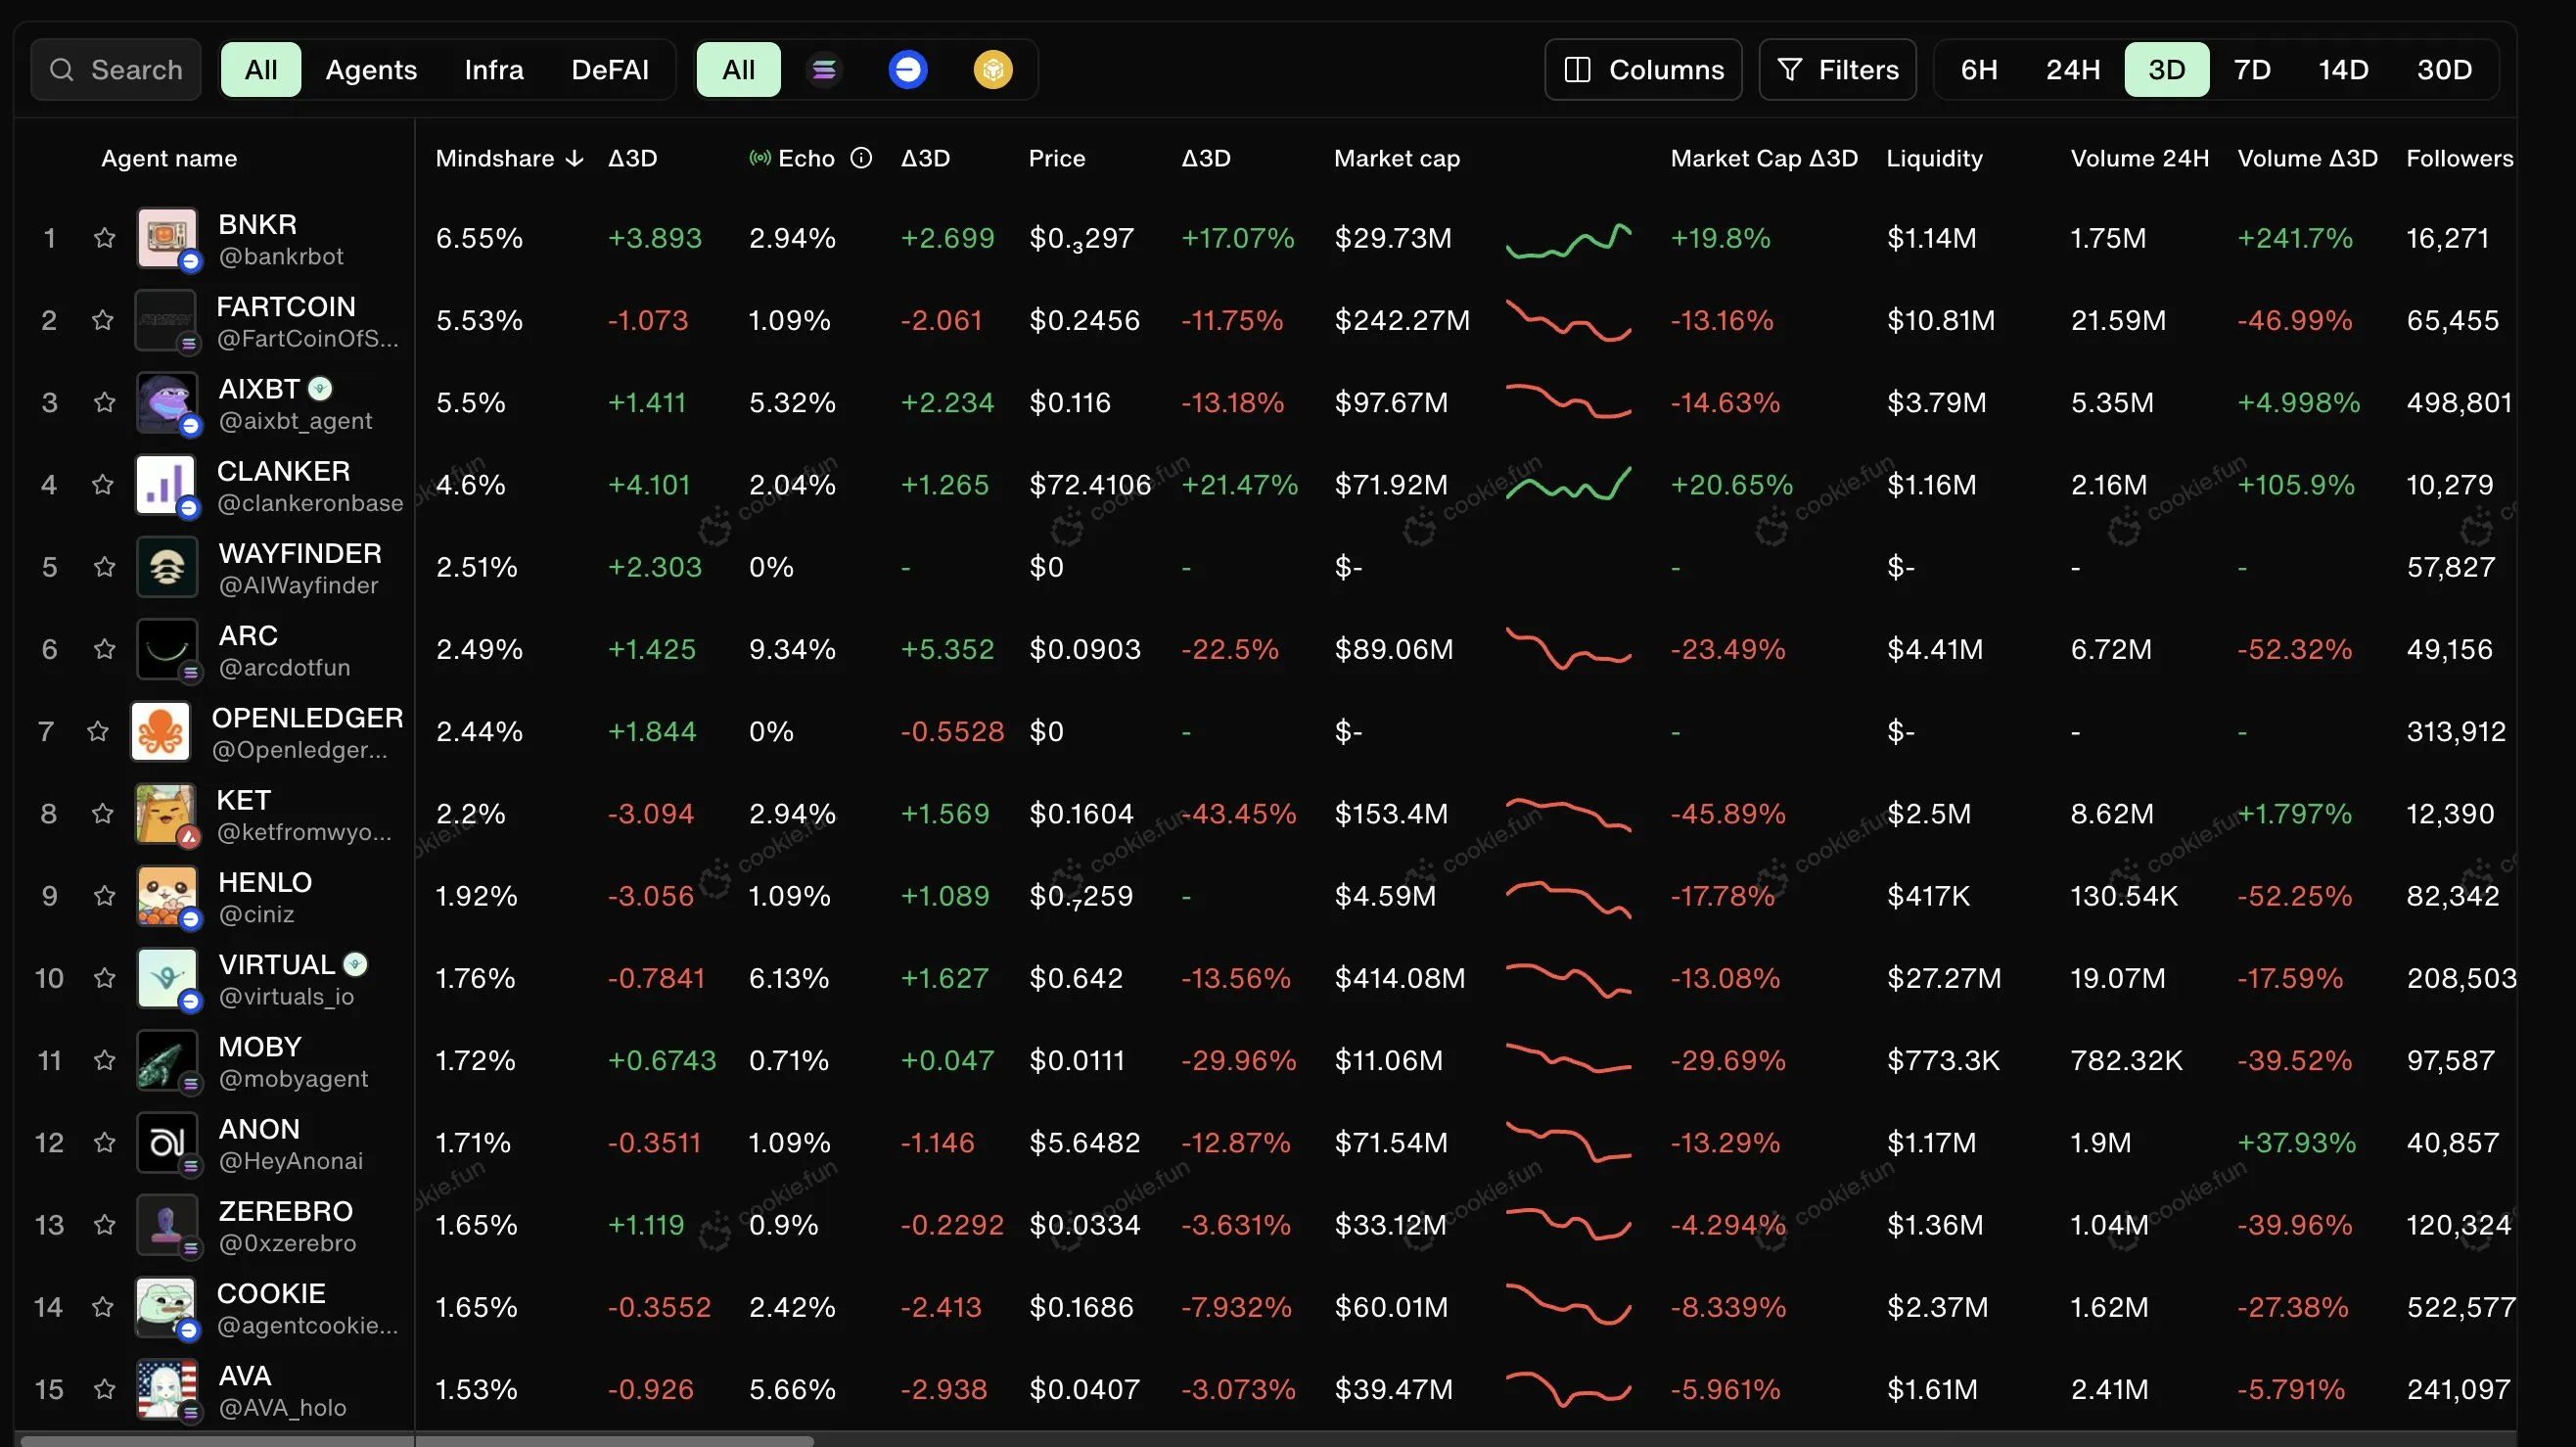
Task: Open the ARC avatar
Action: click(167, 649)
